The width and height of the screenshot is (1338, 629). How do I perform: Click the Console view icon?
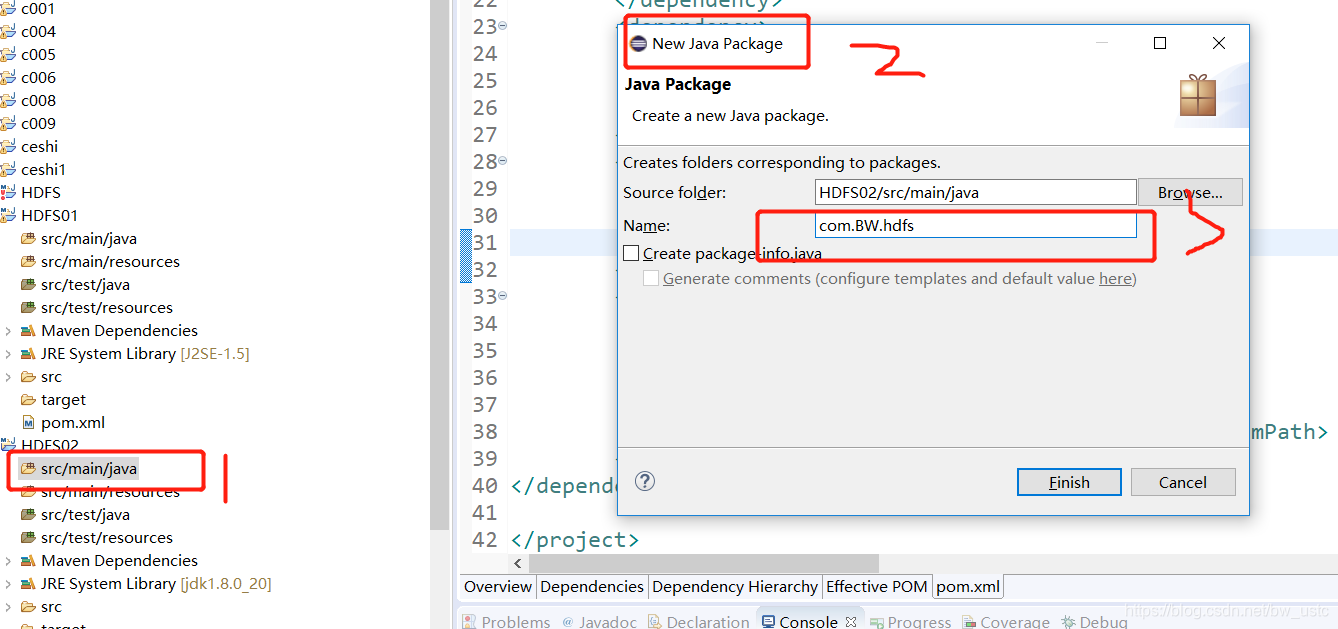click(x=768, y=622)
